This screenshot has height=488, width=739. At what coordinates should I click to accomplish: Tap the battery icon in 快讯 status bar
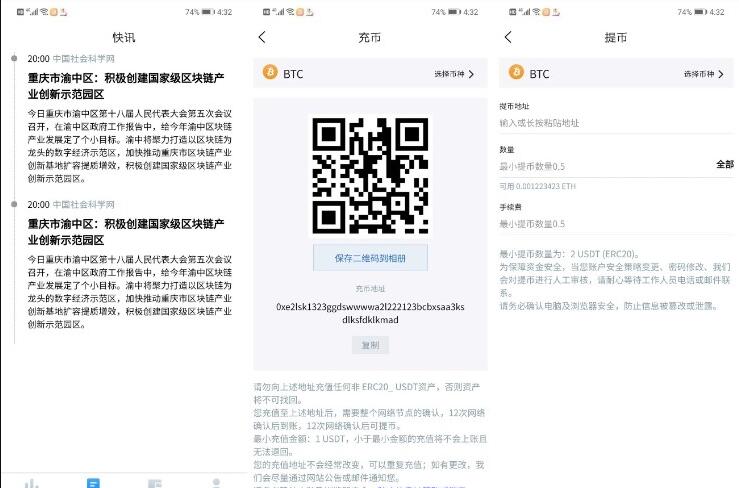tap(208, 12)
